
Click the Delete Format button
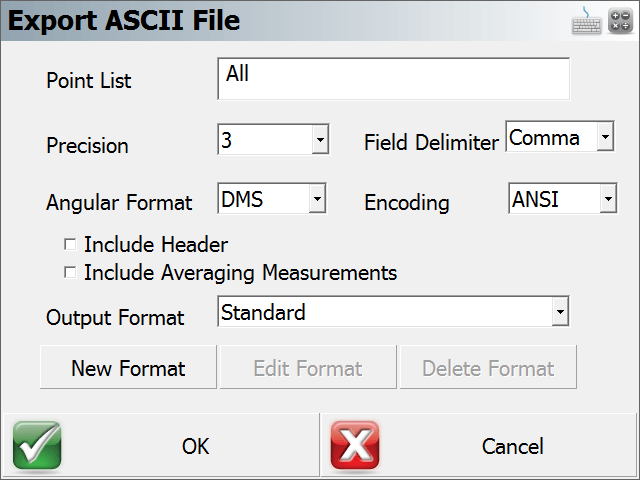pos(488,367)
